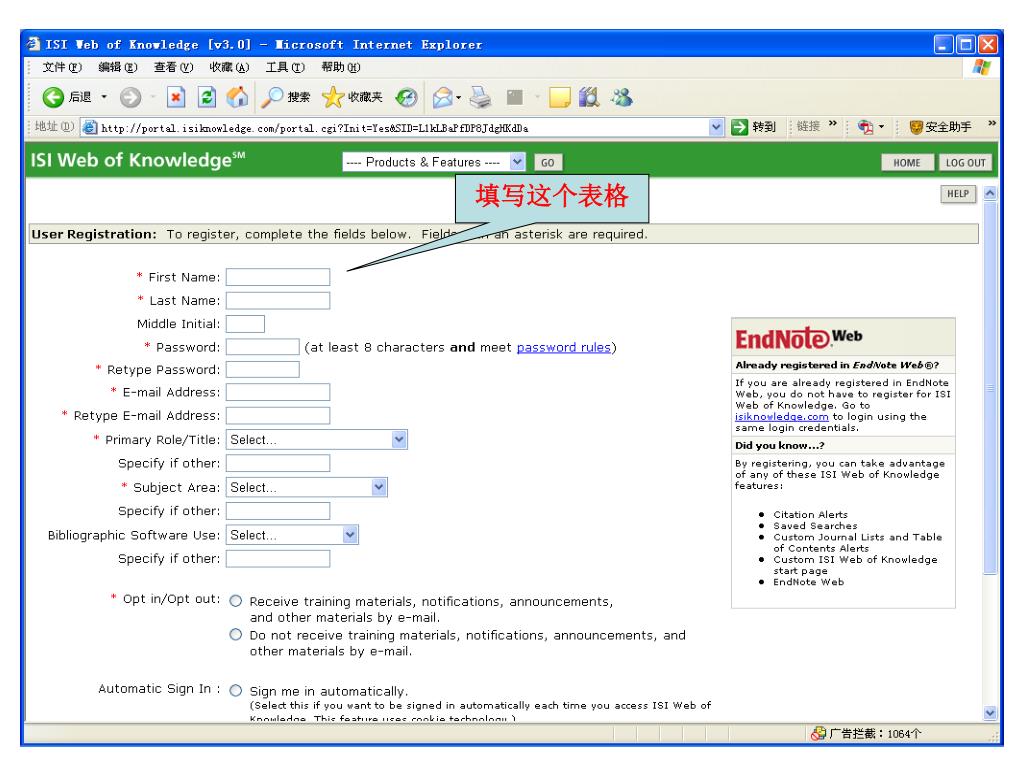The height and width of the screenshot is (768, 1024).
Task: Click the LOG OUT button
Action: tap(965, 163)
